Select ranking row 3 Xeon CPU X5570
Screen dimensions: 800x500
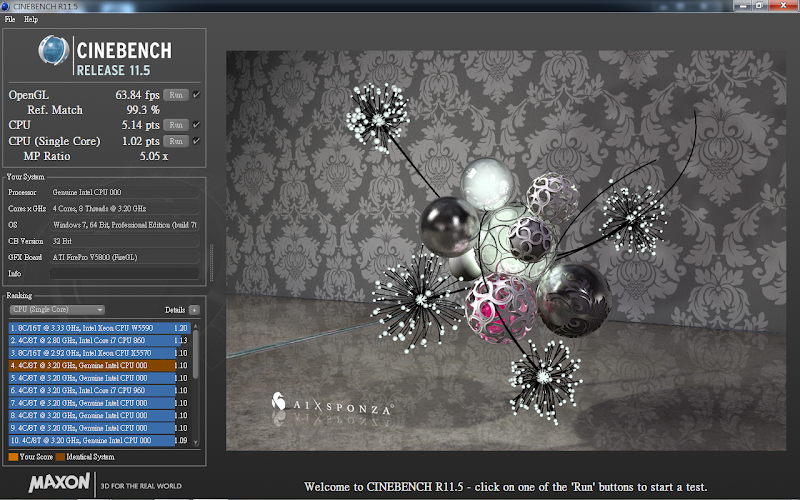99,353
